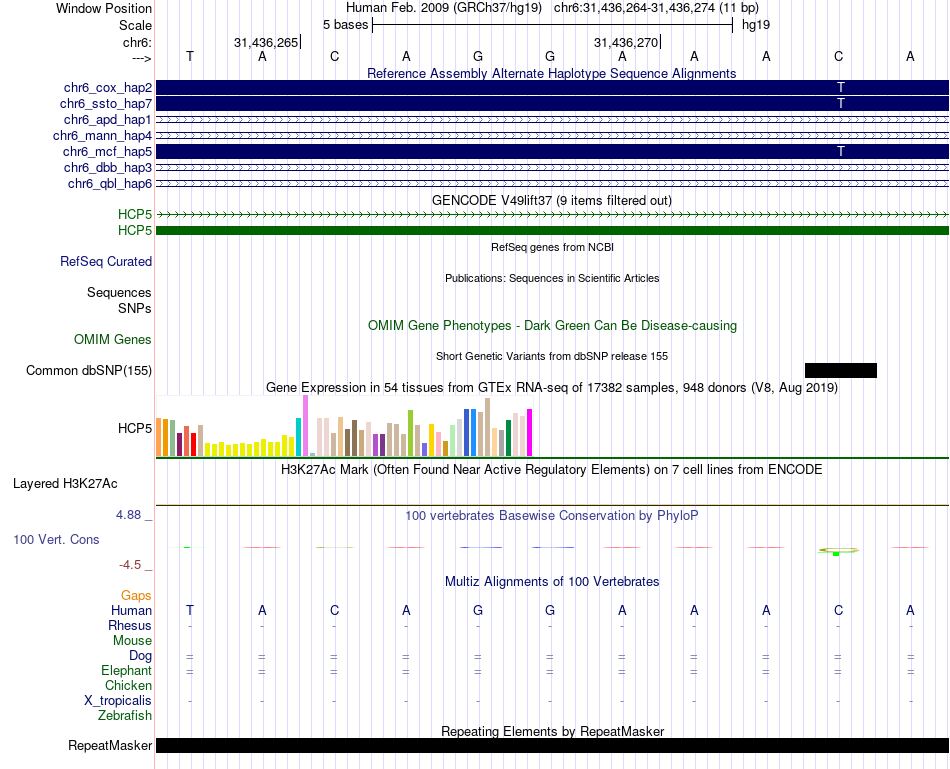The width and height of the screenshot is (950, 769).
Task: Click the Layered H3K27Ac label
Action: 65,484
